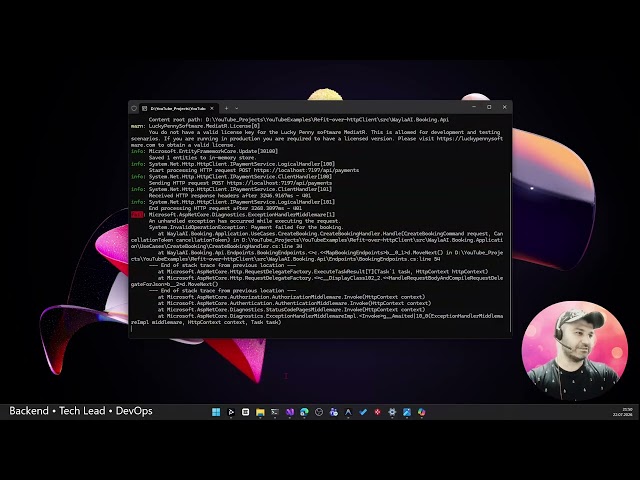Click the Microsoft.EntityFrameworkCore.Update info line
This screenshot has height=480, width=640.
pos(204,151)
